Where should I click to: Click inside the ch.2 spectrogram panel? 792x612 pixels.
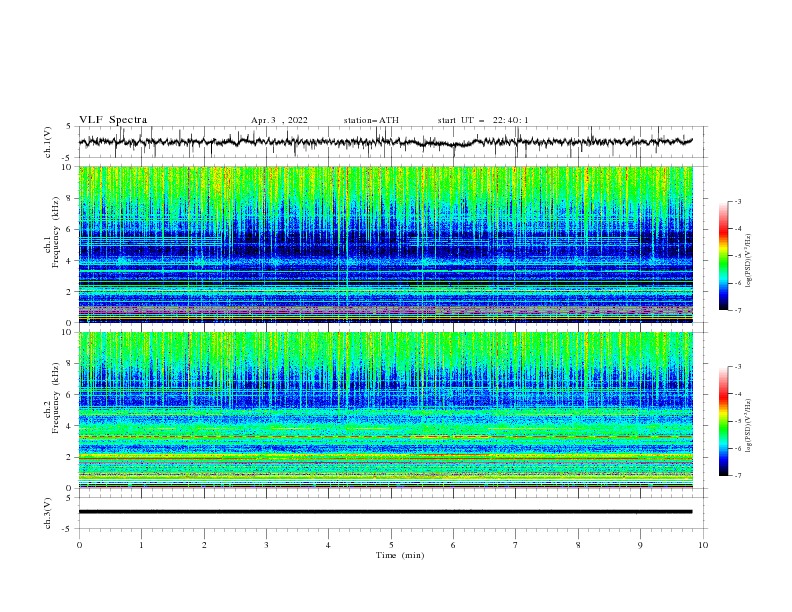point(386,410)
